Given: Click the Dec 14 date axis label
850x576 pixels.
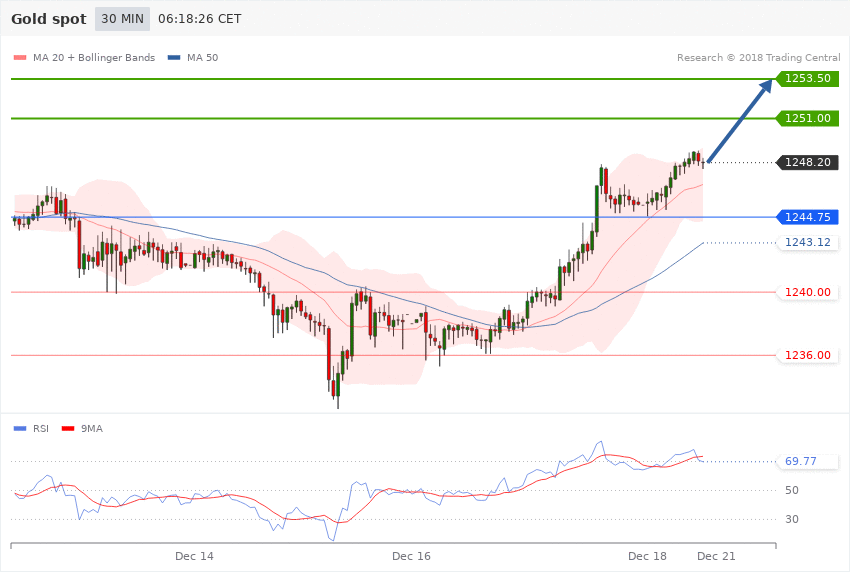Looking at the screenshot, I should pyautogui.click(x=194, y=556).
